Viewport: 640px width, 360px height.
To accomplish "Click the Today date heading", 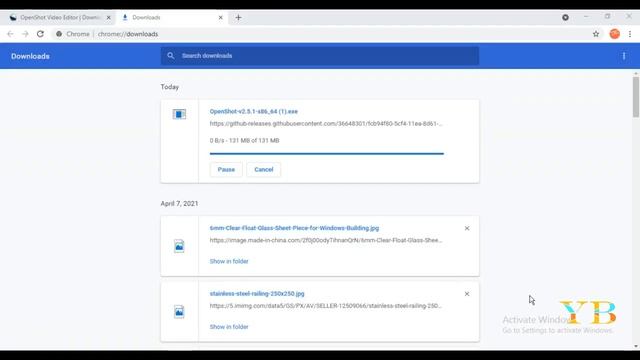I will pyautogui.click(x=170, y=87).
